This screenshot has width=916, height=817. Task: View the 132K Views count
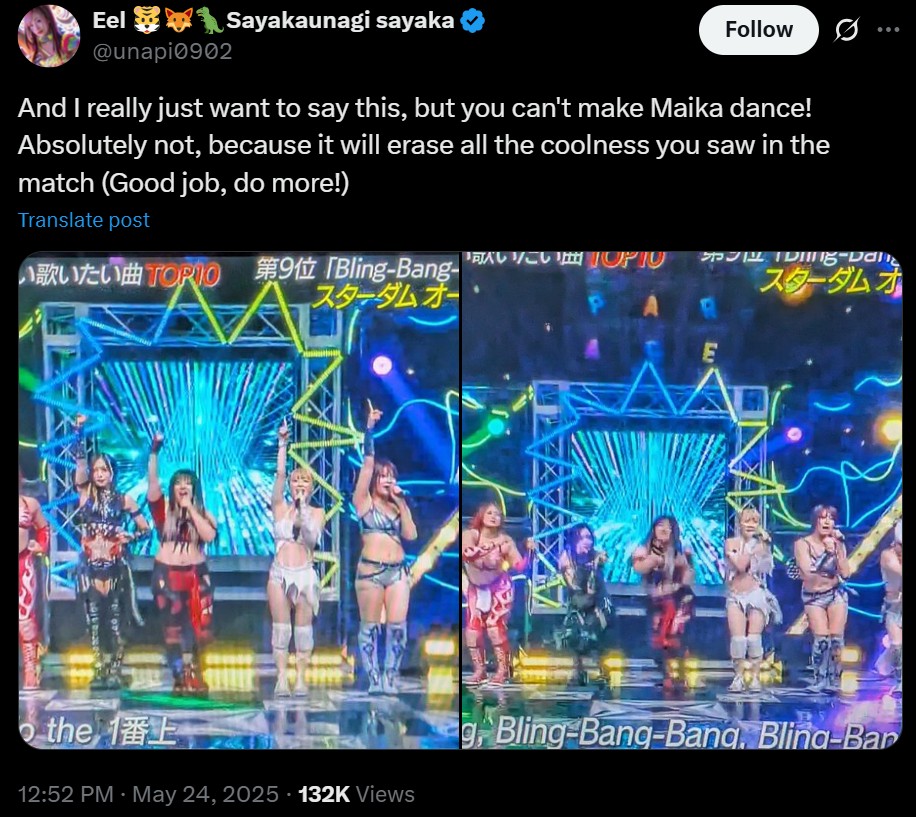click(356, 794)
